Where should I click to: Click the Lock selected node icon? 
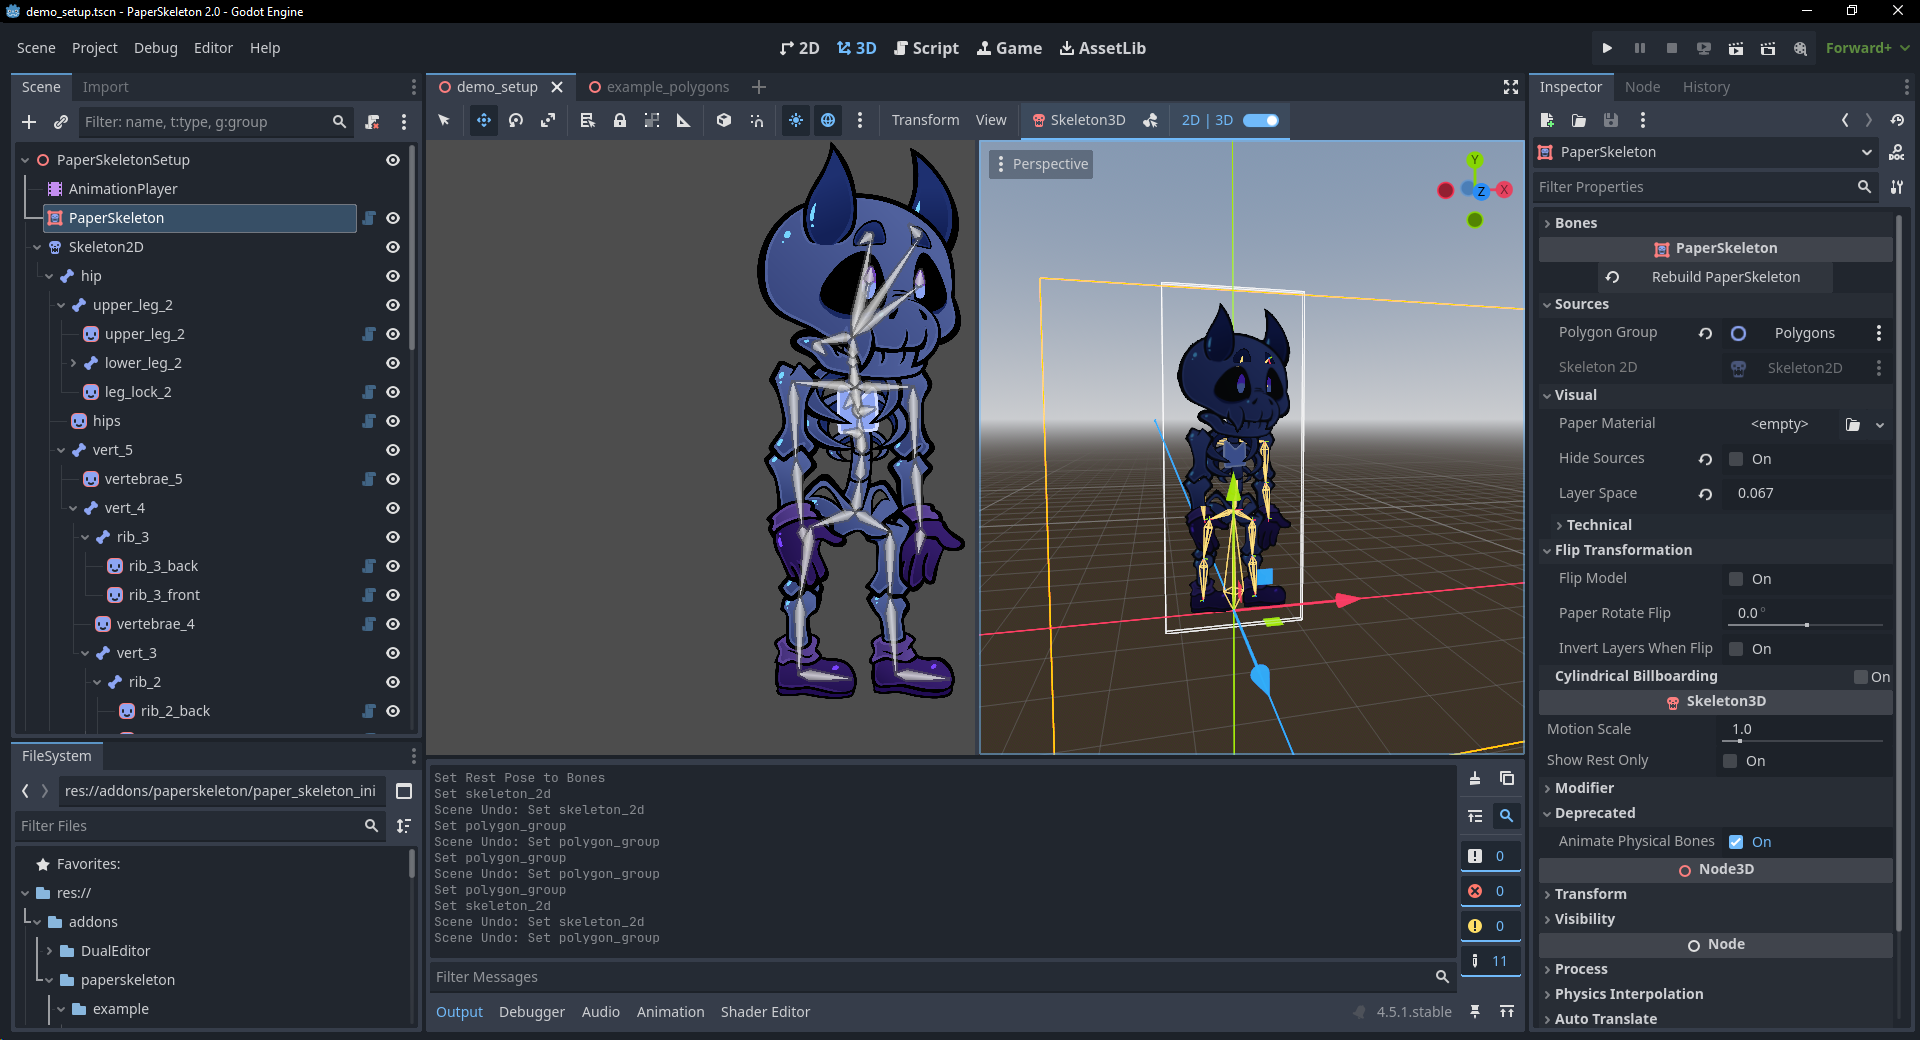click(620, 120)
